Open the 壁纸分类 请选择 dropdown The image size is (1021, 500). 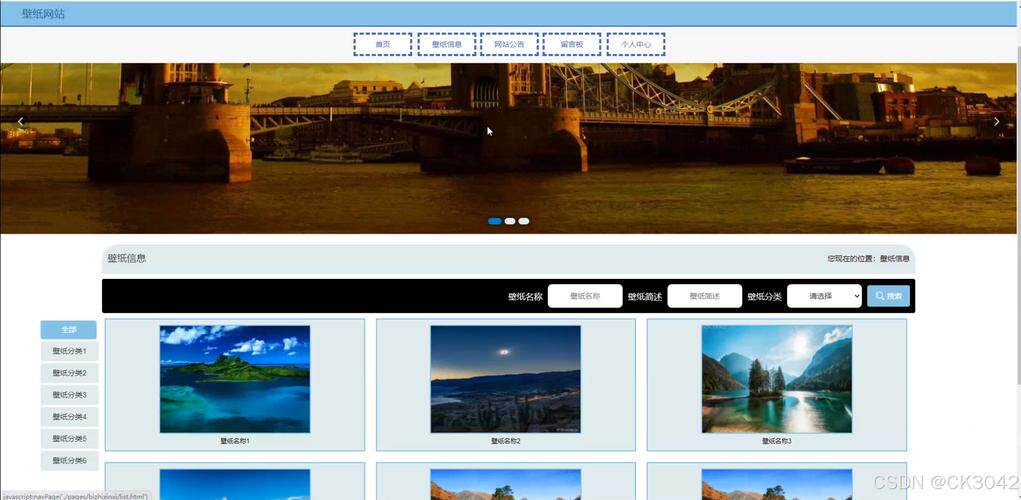[824, 296]
